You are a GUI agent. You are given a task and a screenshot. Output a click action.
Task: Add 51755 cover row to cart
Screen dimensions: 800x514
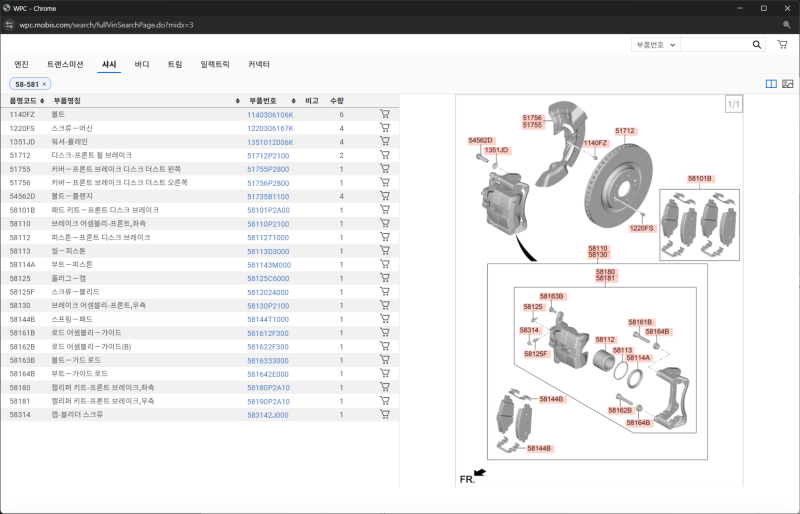[x=385, y=168]
